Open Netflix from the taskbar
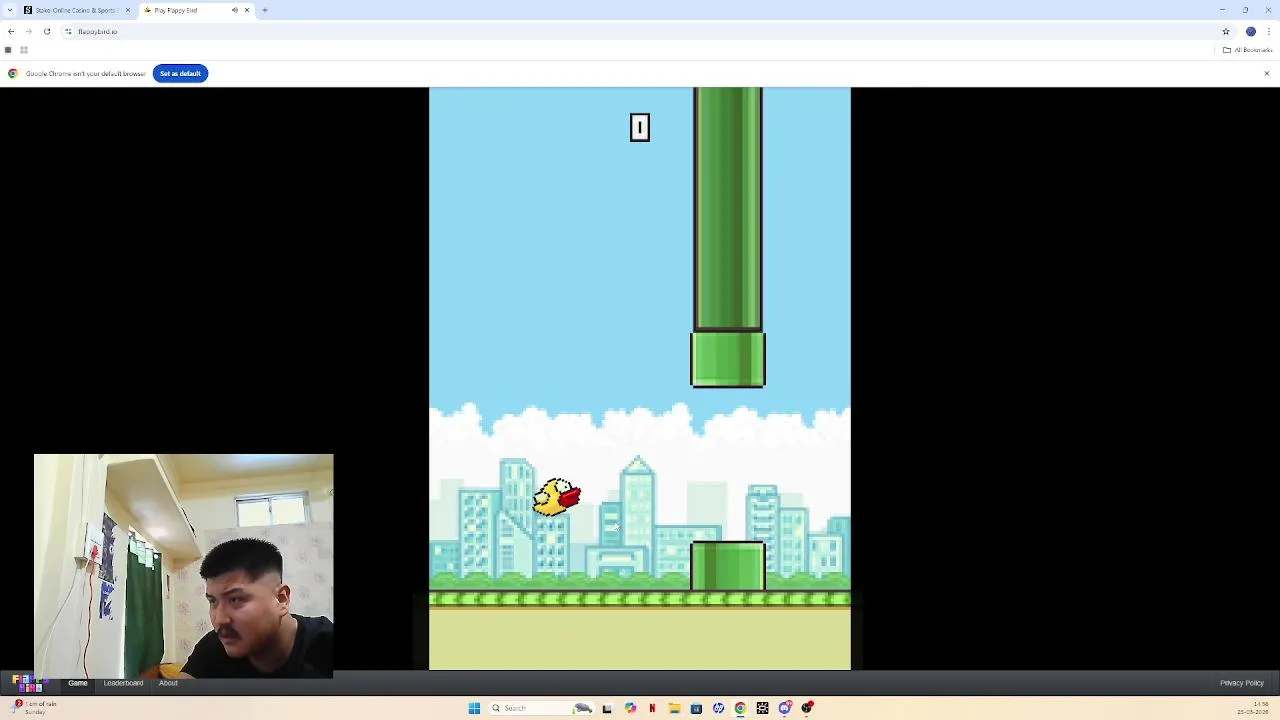The height and width of the screenshot is (720, 1280). (652, 708)
